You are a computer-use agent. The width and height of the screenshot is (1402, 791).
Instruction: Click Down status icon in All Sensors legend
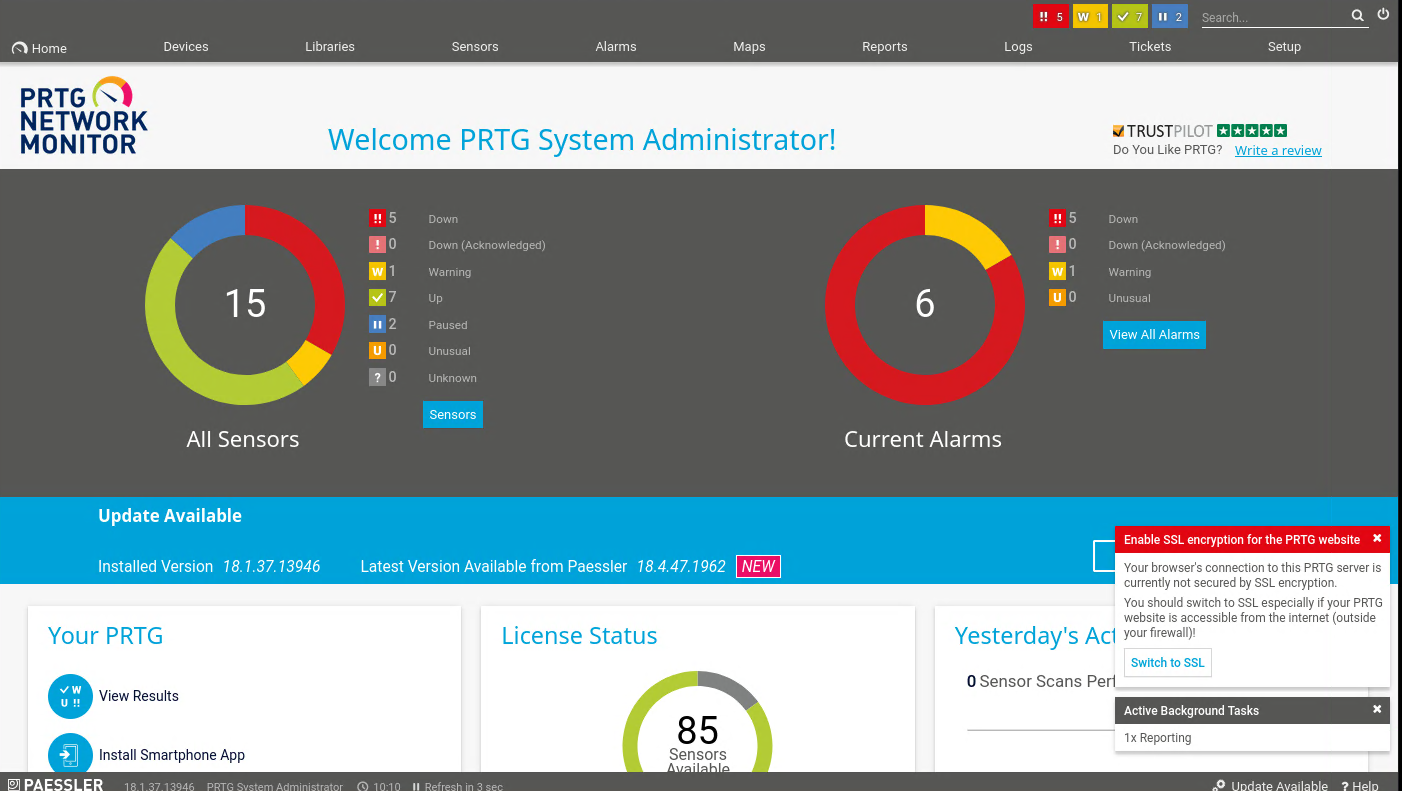pyautogui.click(x=377, y=218)
